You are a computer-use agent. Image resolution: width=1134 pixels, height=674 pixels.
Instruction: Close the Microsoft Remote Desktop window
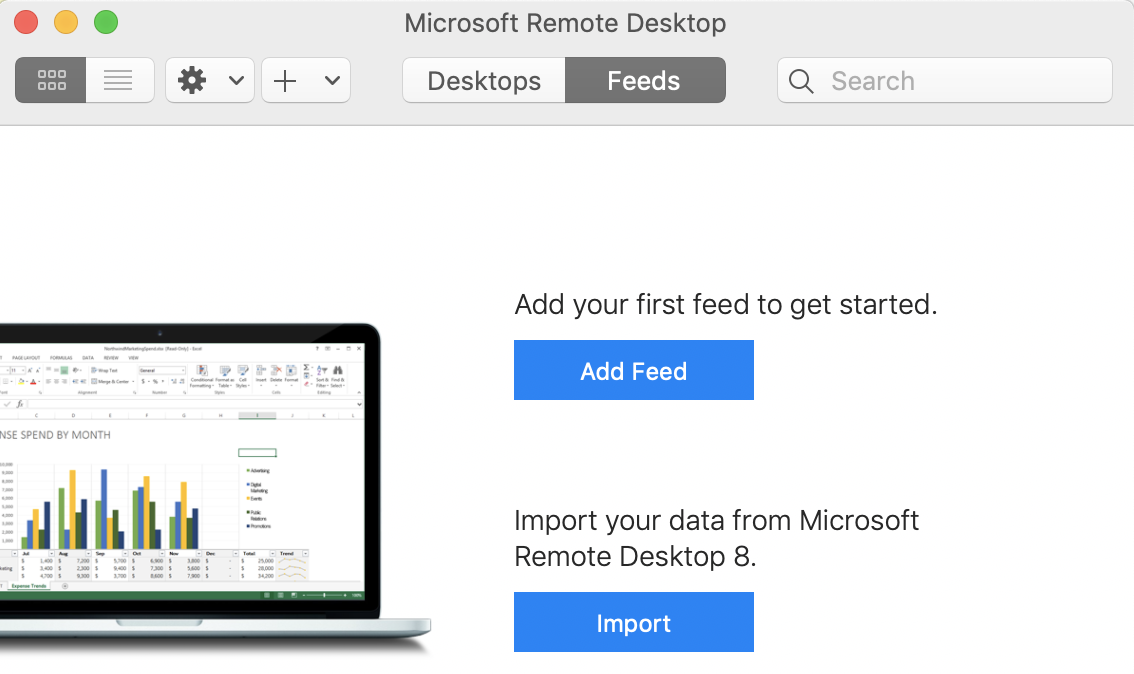[26, 22]
